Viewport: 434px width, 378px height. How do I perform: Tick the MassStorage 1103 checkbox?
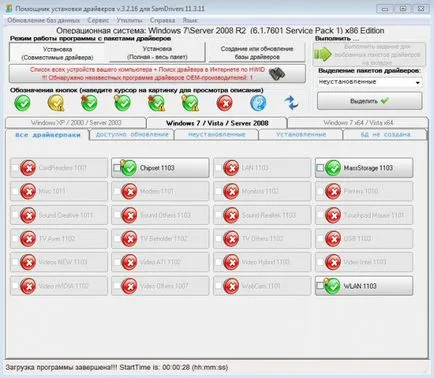[320, 167]
